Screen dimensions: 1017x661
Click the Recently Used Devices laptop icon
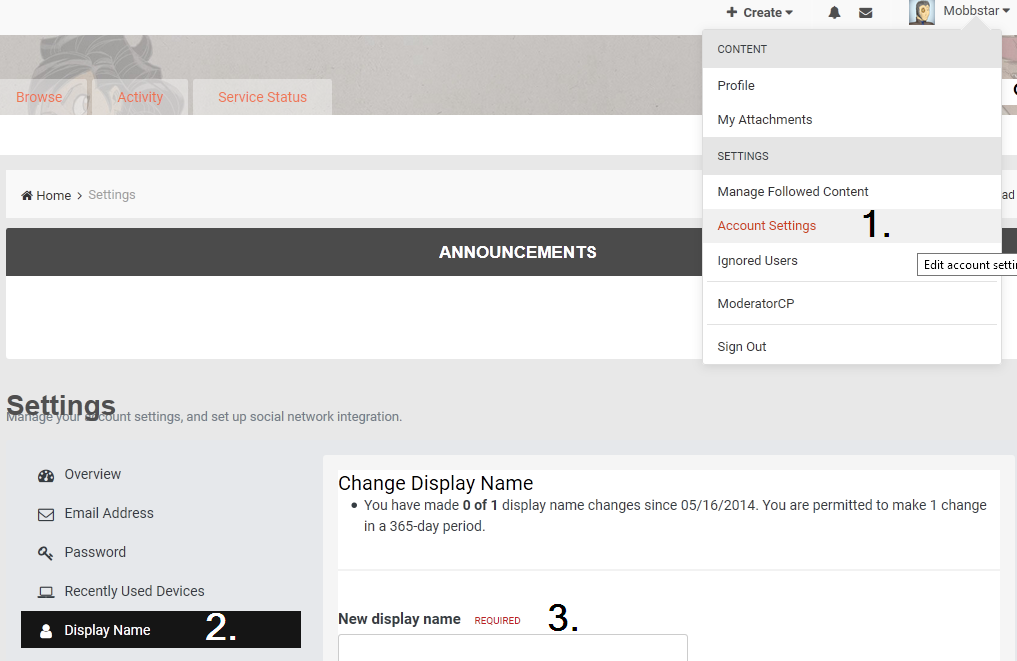46,592
